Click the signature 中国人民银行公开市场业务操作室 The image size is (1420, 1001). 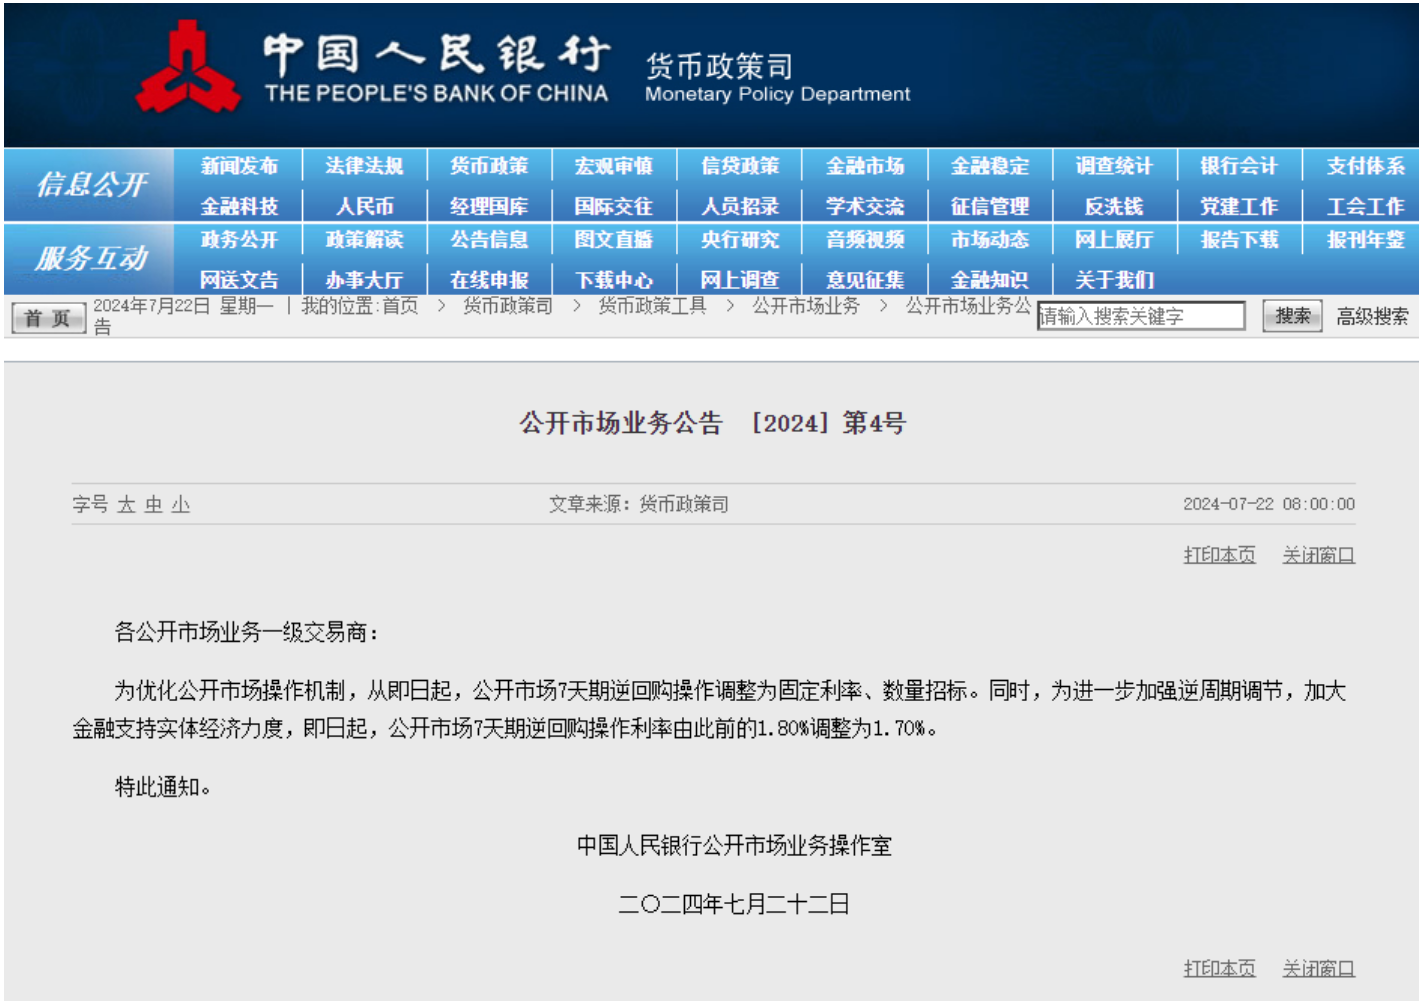point(734,846)
